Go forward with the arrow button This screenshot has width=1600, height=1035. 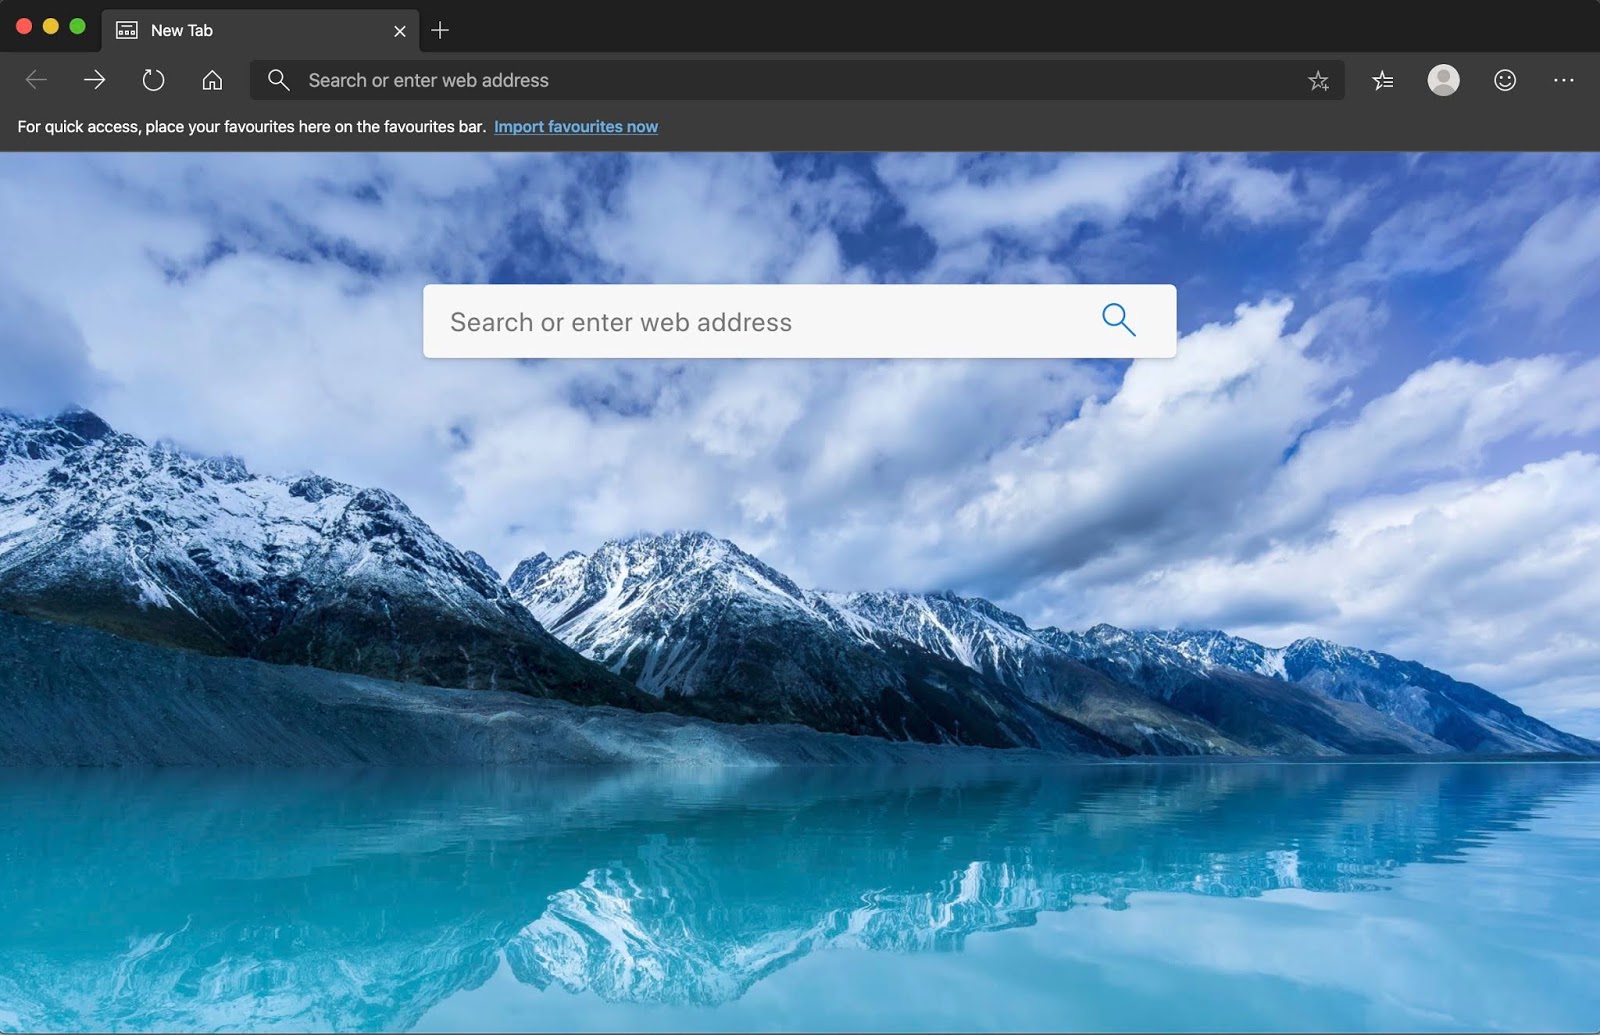click(95, 80)
